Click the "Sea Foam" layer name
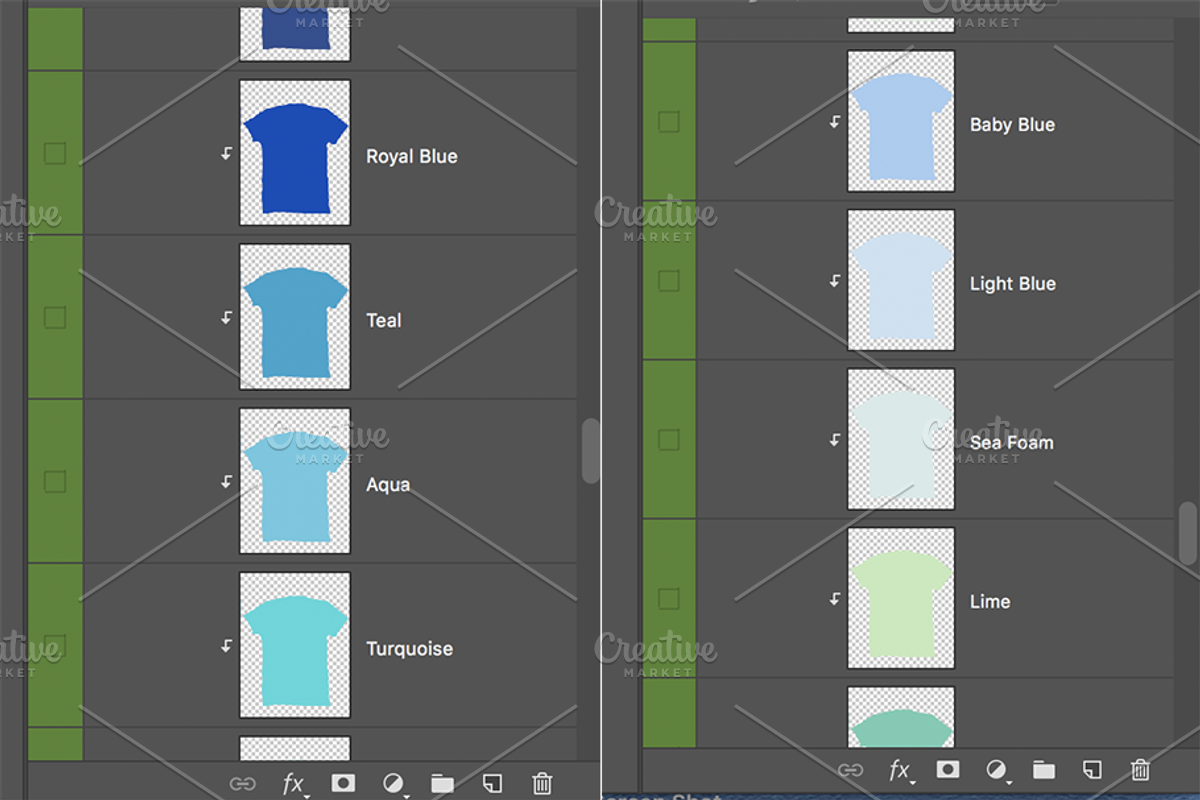The width and height of the screenshot is (1200, 800). [1011, 442]
